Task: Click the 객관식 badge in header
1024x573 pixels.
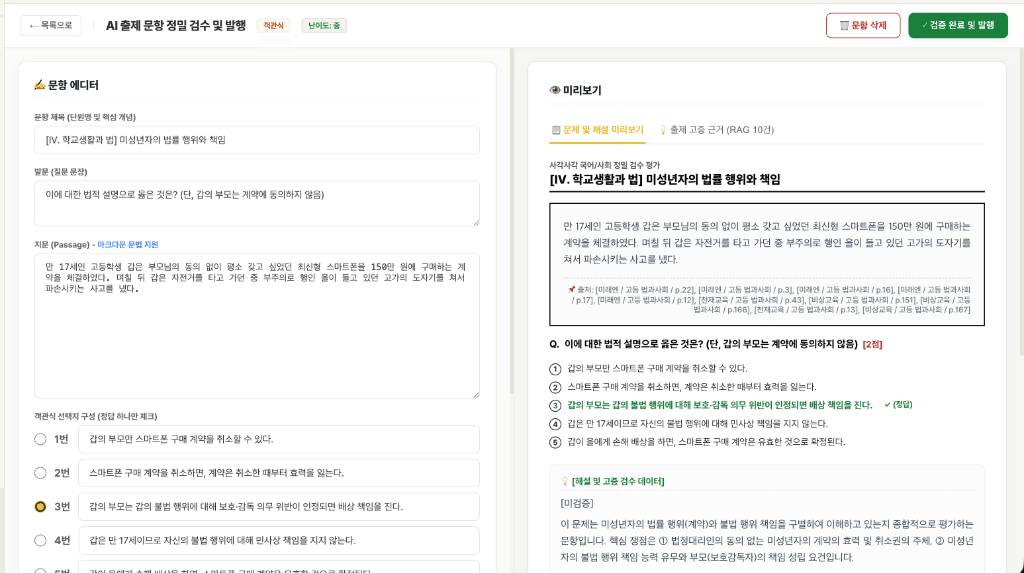Action: [273, 25]
